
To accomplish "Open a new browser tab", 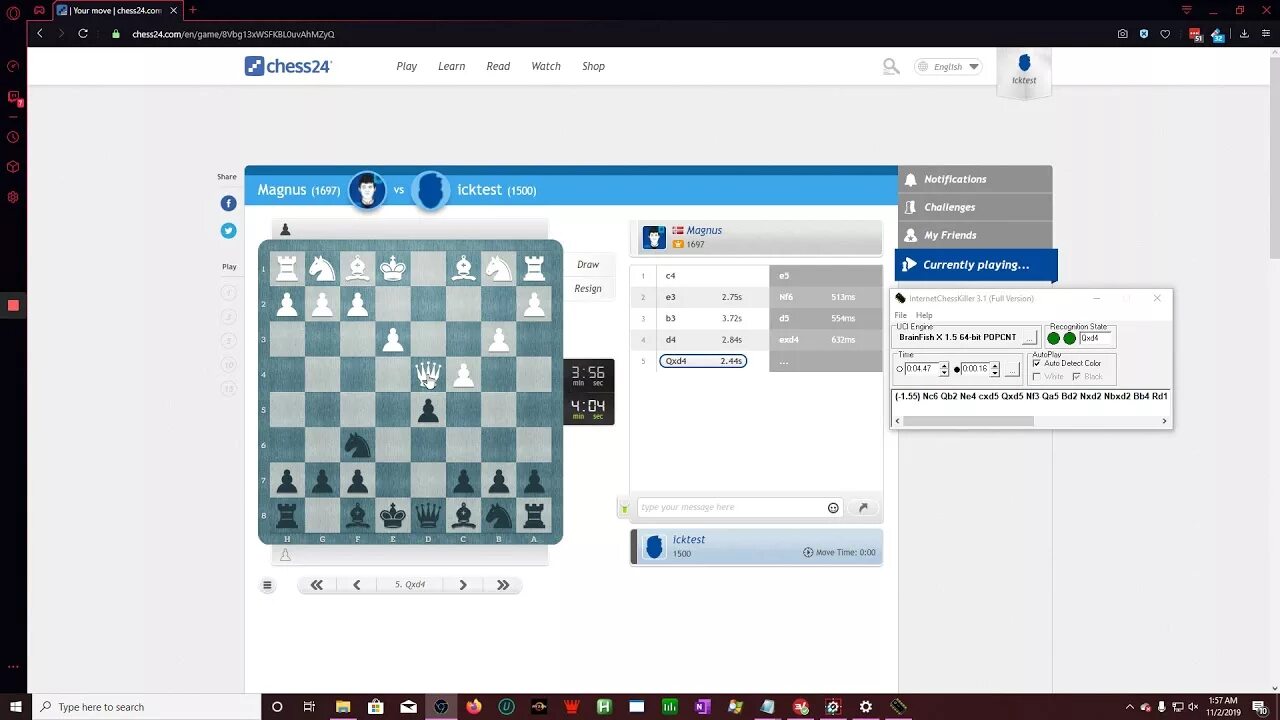I will pyautogui.click(x=193, y=10).
